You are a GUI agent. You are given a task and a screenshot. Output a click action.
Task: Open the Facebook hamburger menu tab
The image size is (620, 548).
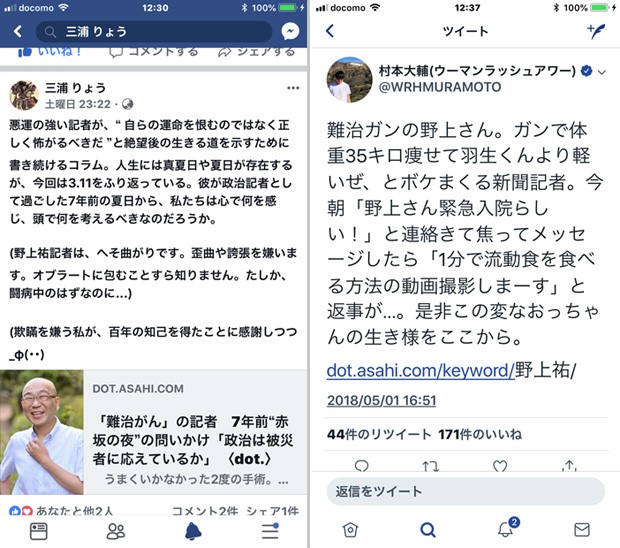pos(270,531)
